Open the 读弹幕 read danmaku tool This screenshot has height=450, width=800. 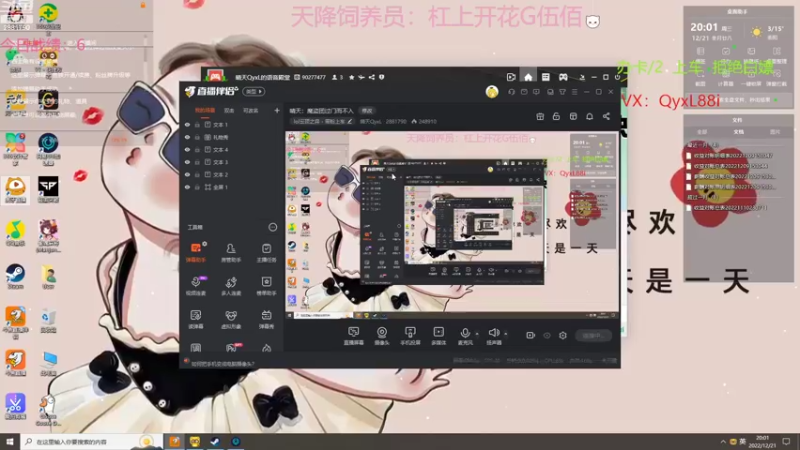[196, 319]
